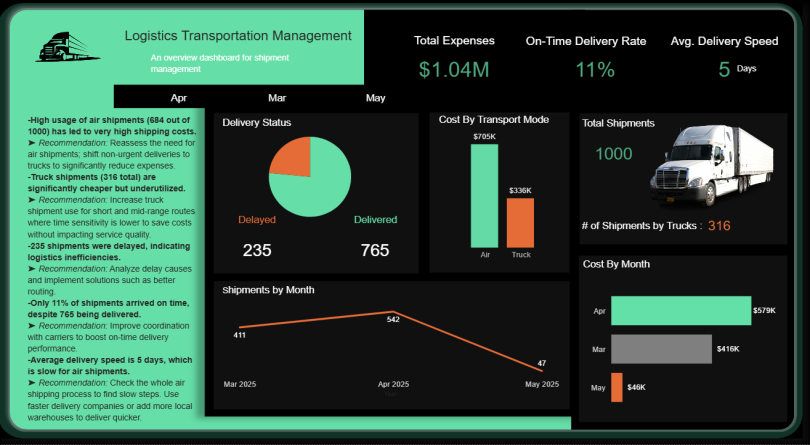Screen dimensions: 810x445
Task: Click the 47 data point for May 2025
Action: [542, 371]
